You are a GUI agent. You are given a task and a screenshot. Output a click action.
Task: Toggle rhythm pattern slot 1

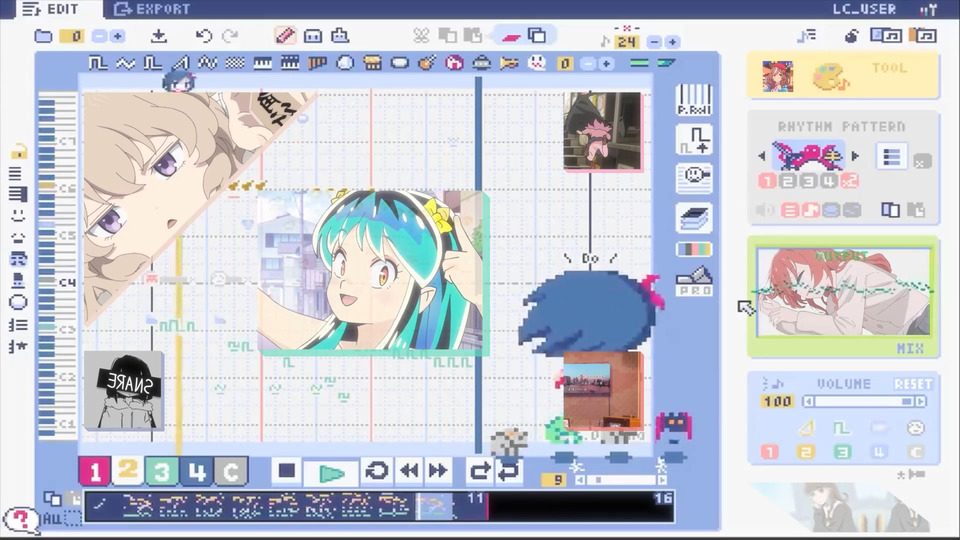tap(767, 181)
